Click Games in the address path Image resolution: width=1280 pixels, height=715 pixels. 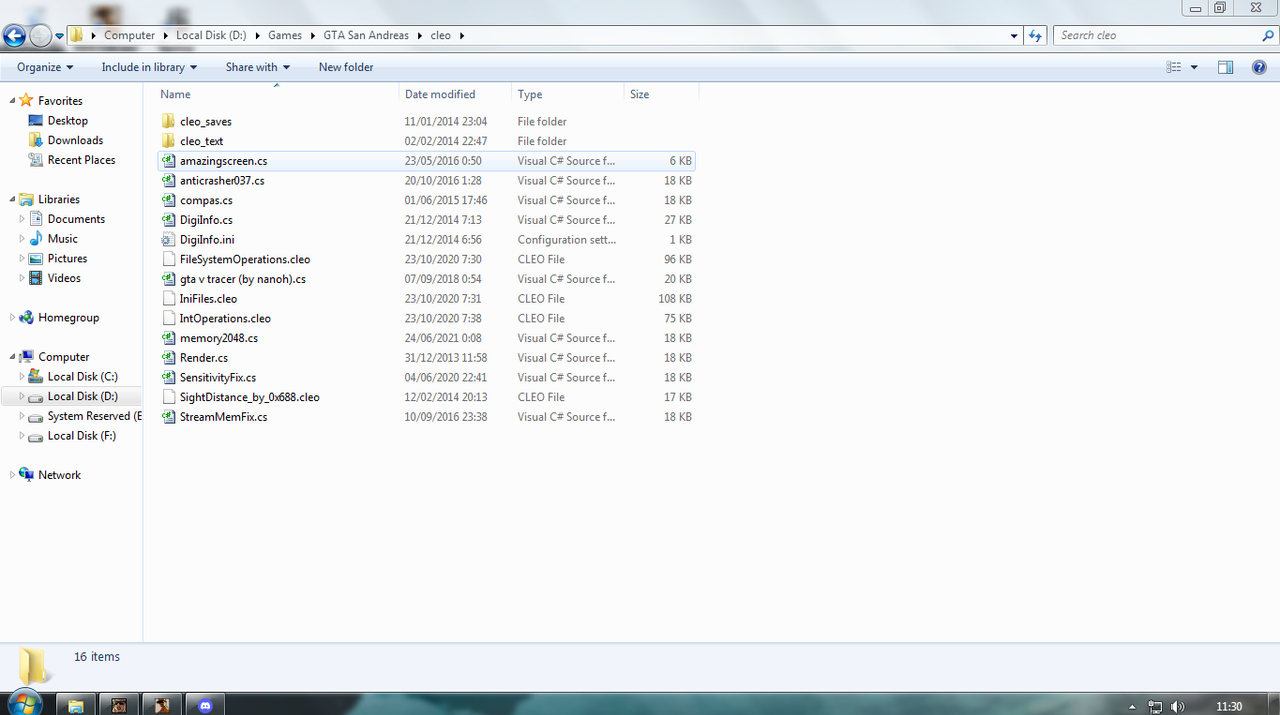[285, 35]
